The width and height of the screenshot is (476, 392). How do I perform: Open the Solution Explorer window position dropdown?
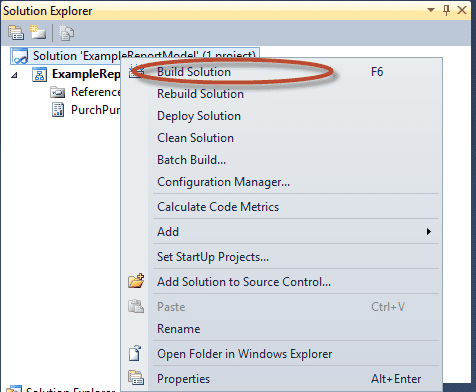(431, 10)
